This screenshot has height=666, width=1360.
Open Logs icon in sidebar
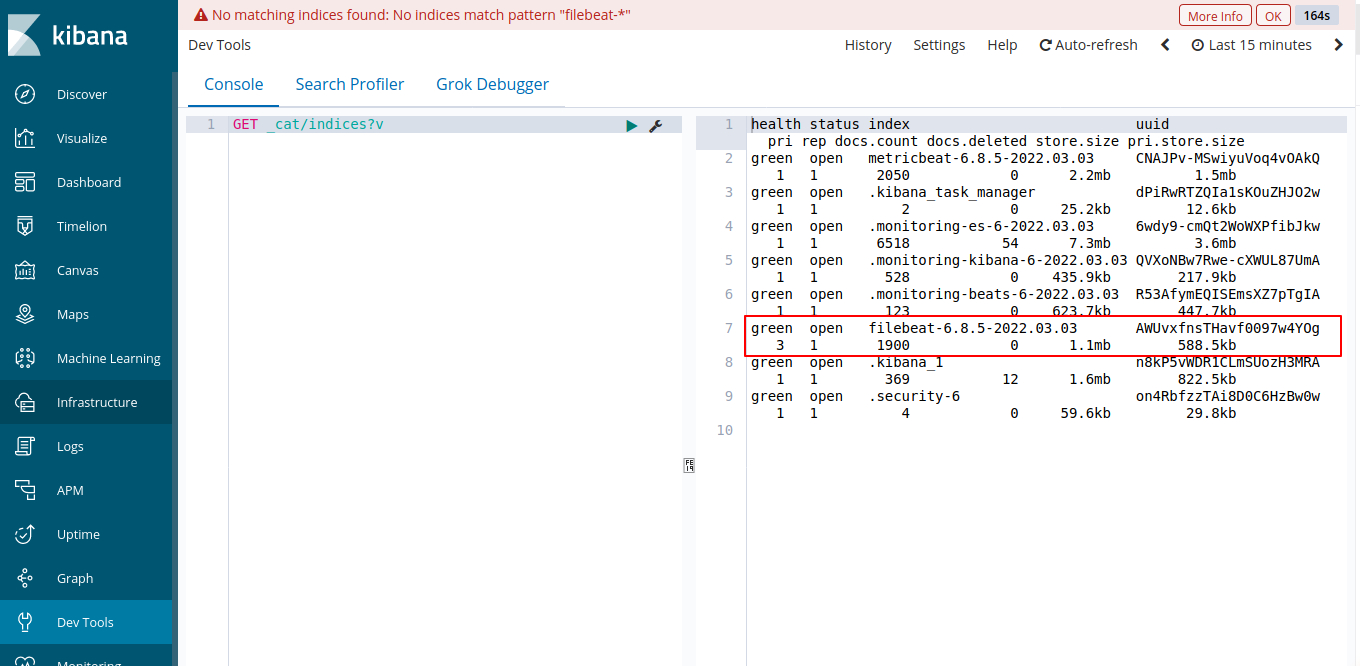[26, 446]
